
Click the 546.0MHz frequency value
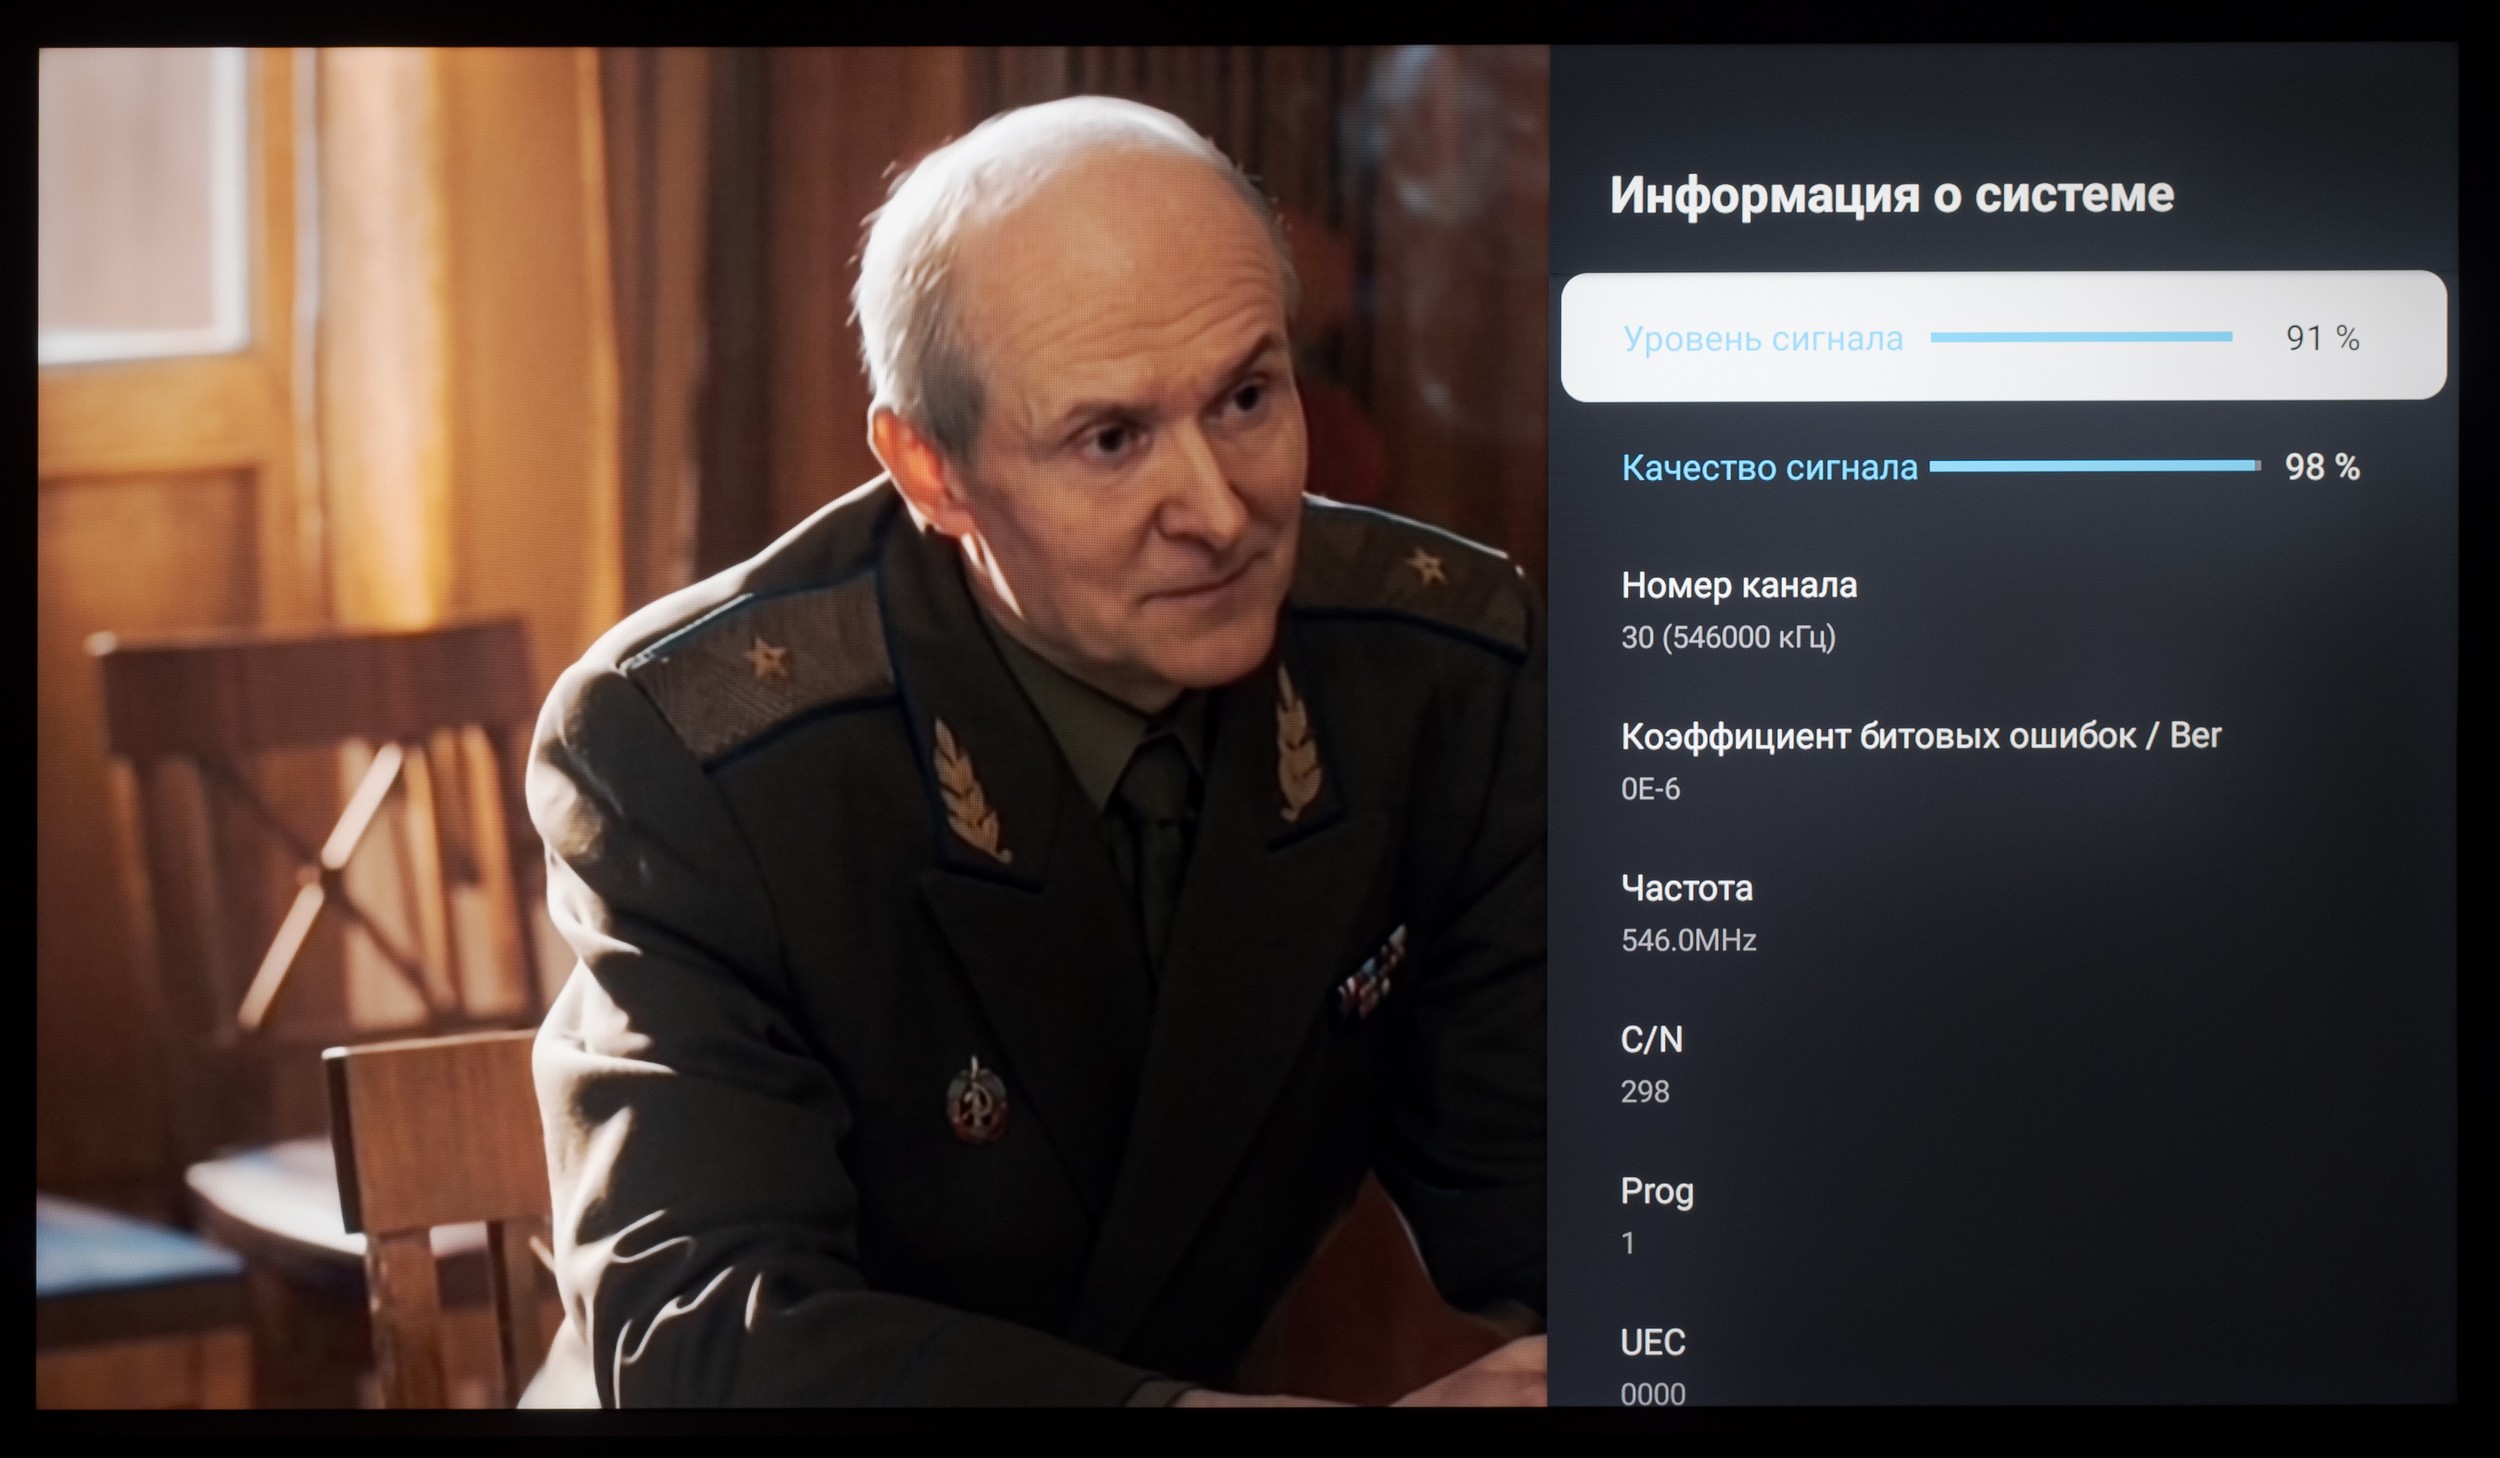[x=1688, y=940]
